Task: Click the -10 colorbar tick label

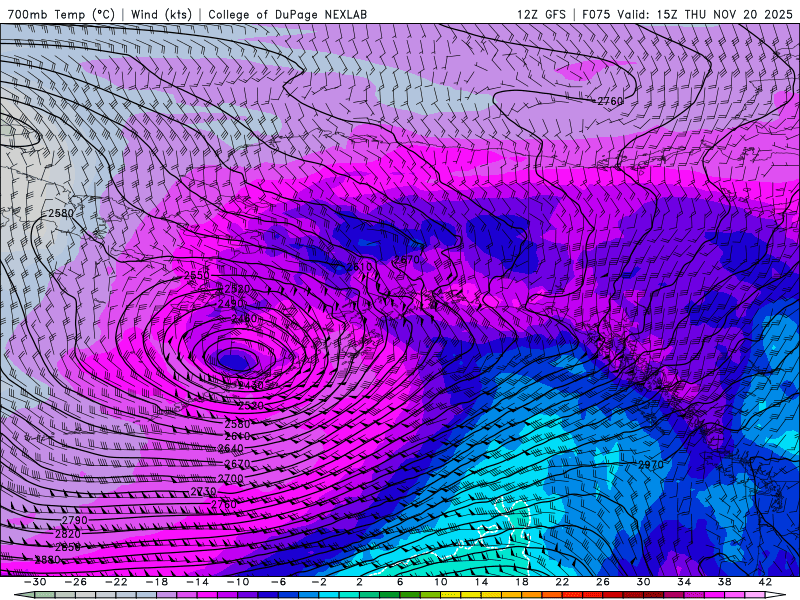Action: coord(238,582)
